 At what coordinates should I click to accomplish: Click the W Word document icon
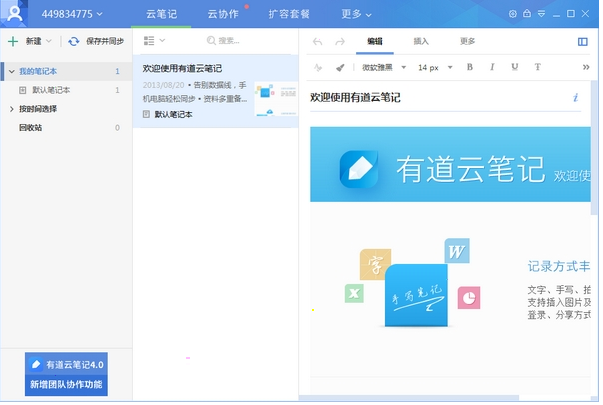pos(457,251)
